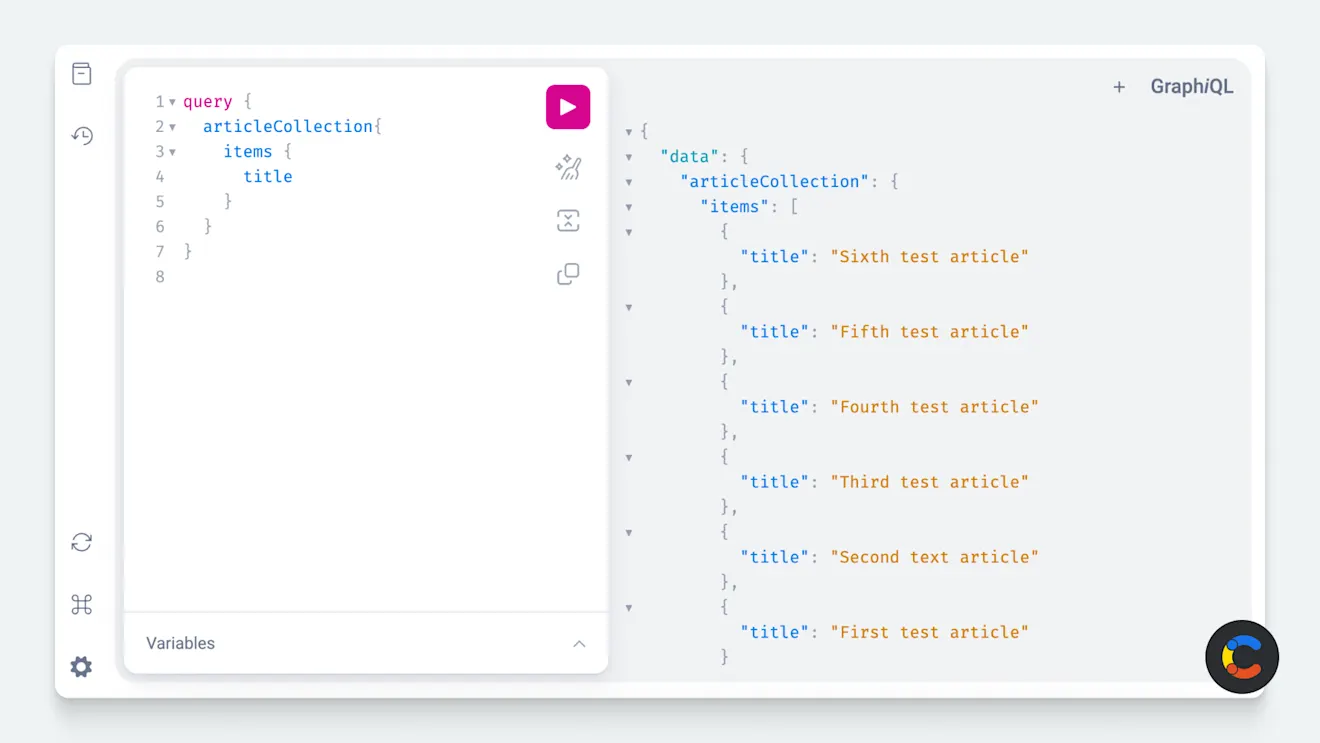Copy the query to clipboard icon
The width and height of the screenshot is (1320, 743).
pyautogui.click(x=568, y=274)
